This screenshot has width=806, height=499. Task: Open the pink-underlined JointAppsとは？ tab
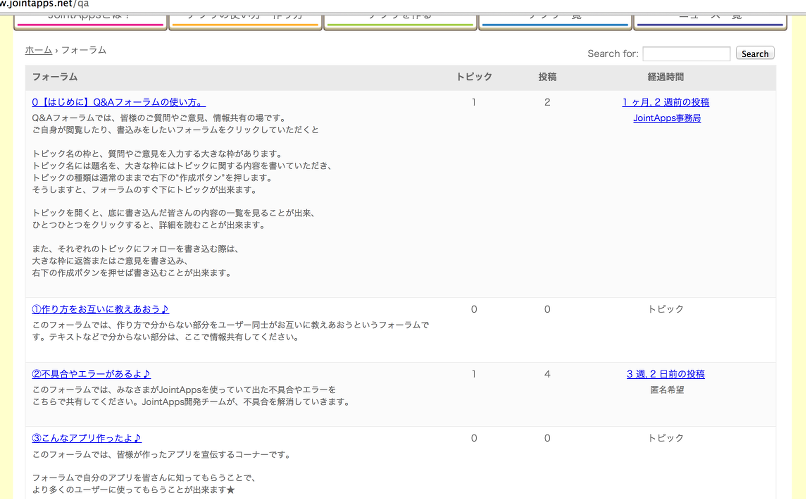(85, 18)
